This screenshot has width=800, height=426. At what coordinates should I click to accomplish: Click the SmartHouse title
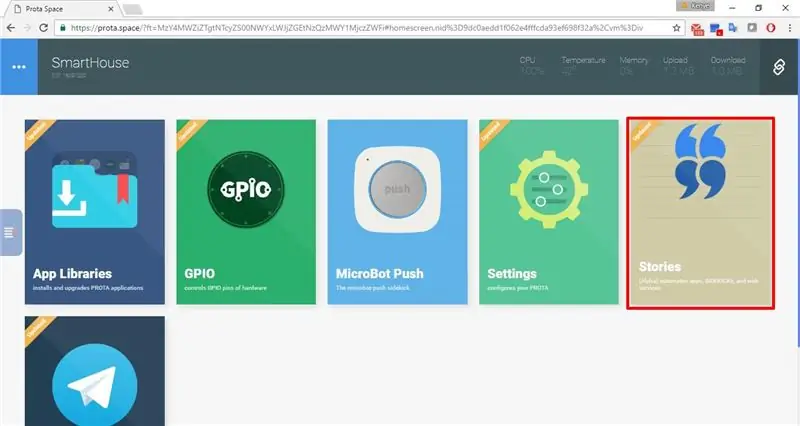tap(90, 63)
